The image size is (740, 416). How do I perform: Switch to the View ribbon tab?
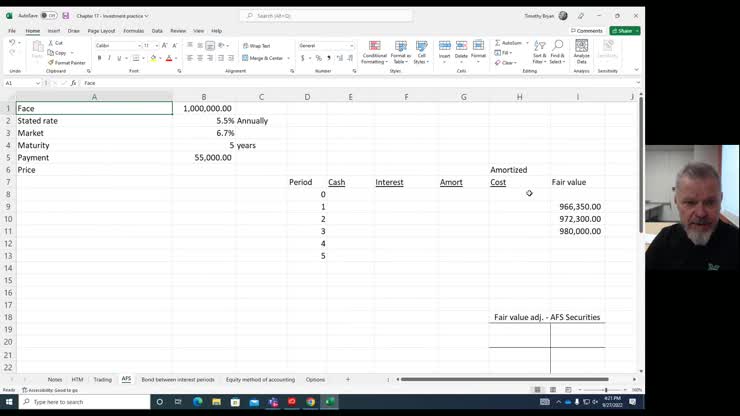[199, 31]
